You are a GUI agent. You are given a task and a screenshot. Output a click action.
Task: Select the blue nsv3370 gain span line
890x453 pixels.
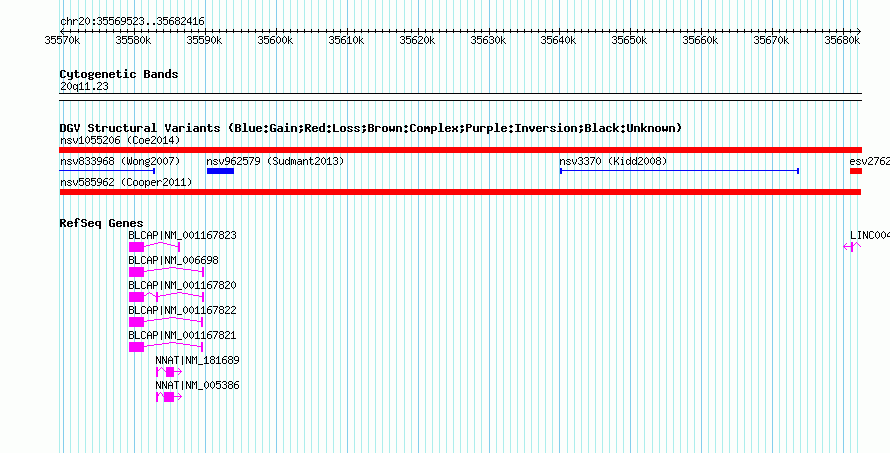click(x=679, y=171)
